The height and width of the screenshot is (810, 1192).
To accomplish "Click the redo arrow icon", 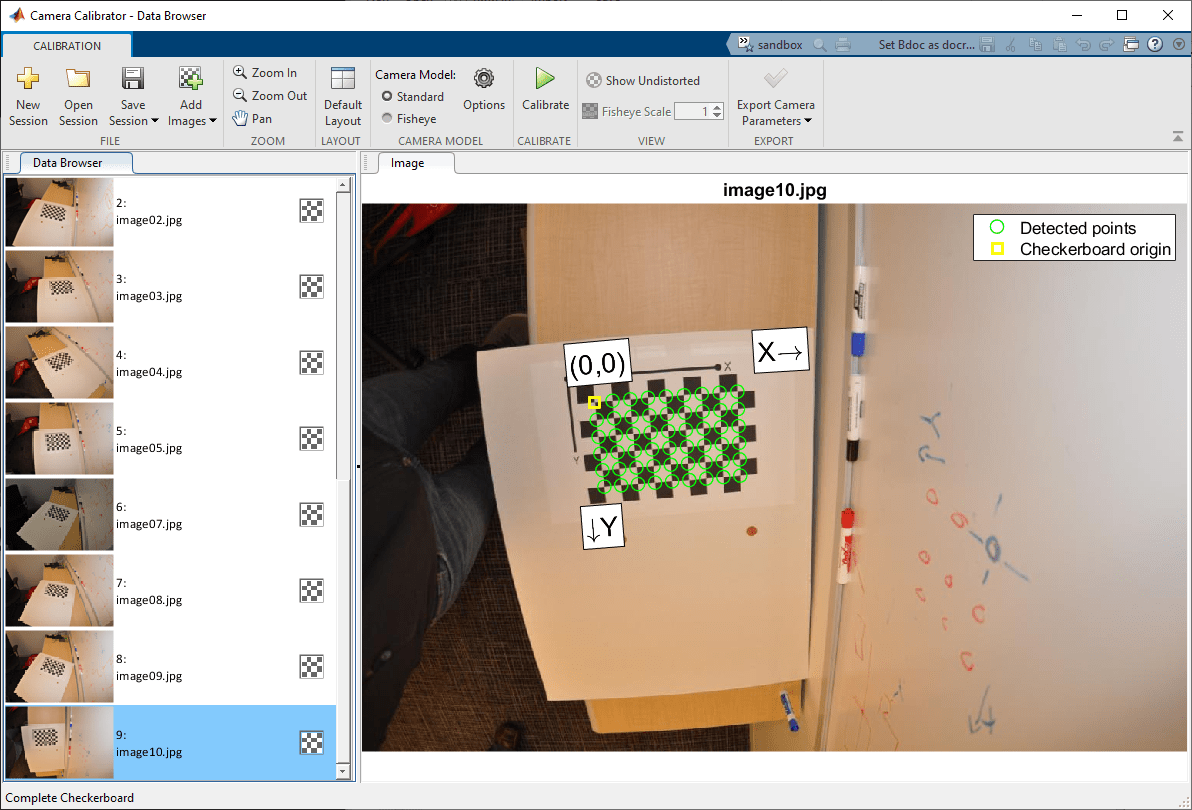I will coord(1107,45).
